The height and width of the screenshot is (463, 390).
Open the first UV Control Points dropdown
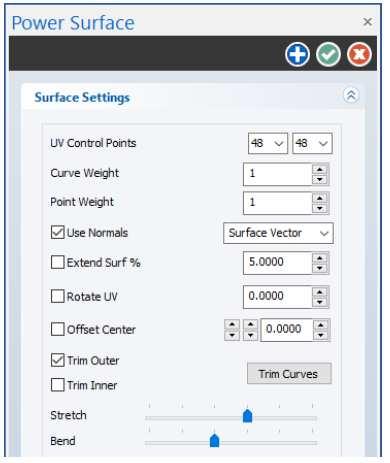point(268,143)
